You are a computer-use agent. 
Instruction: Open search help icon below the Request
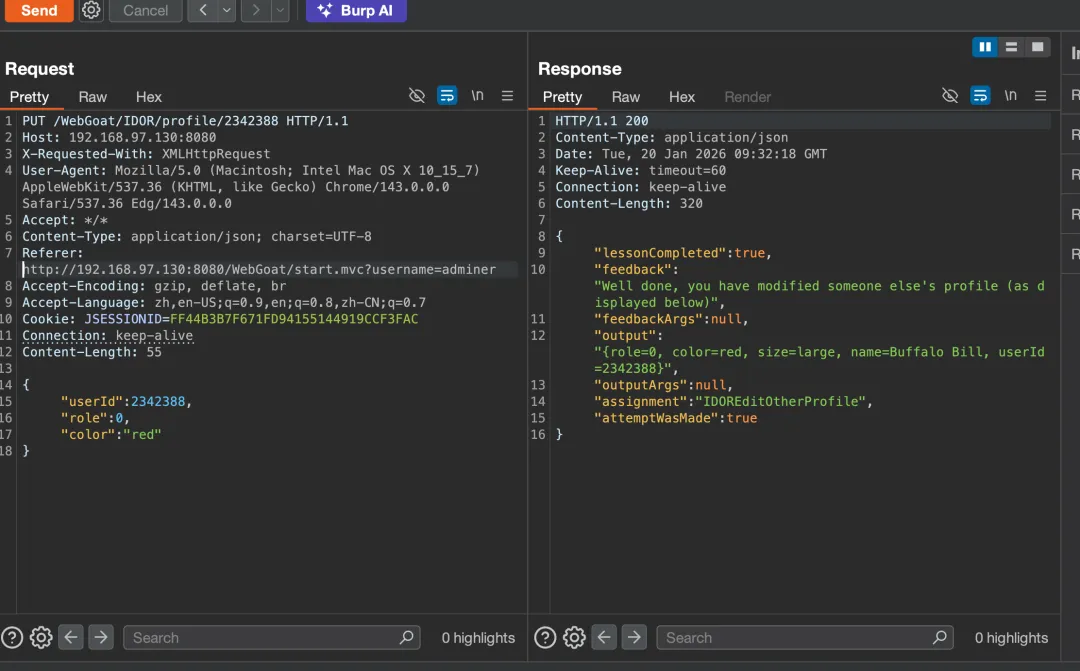(12, 638)
